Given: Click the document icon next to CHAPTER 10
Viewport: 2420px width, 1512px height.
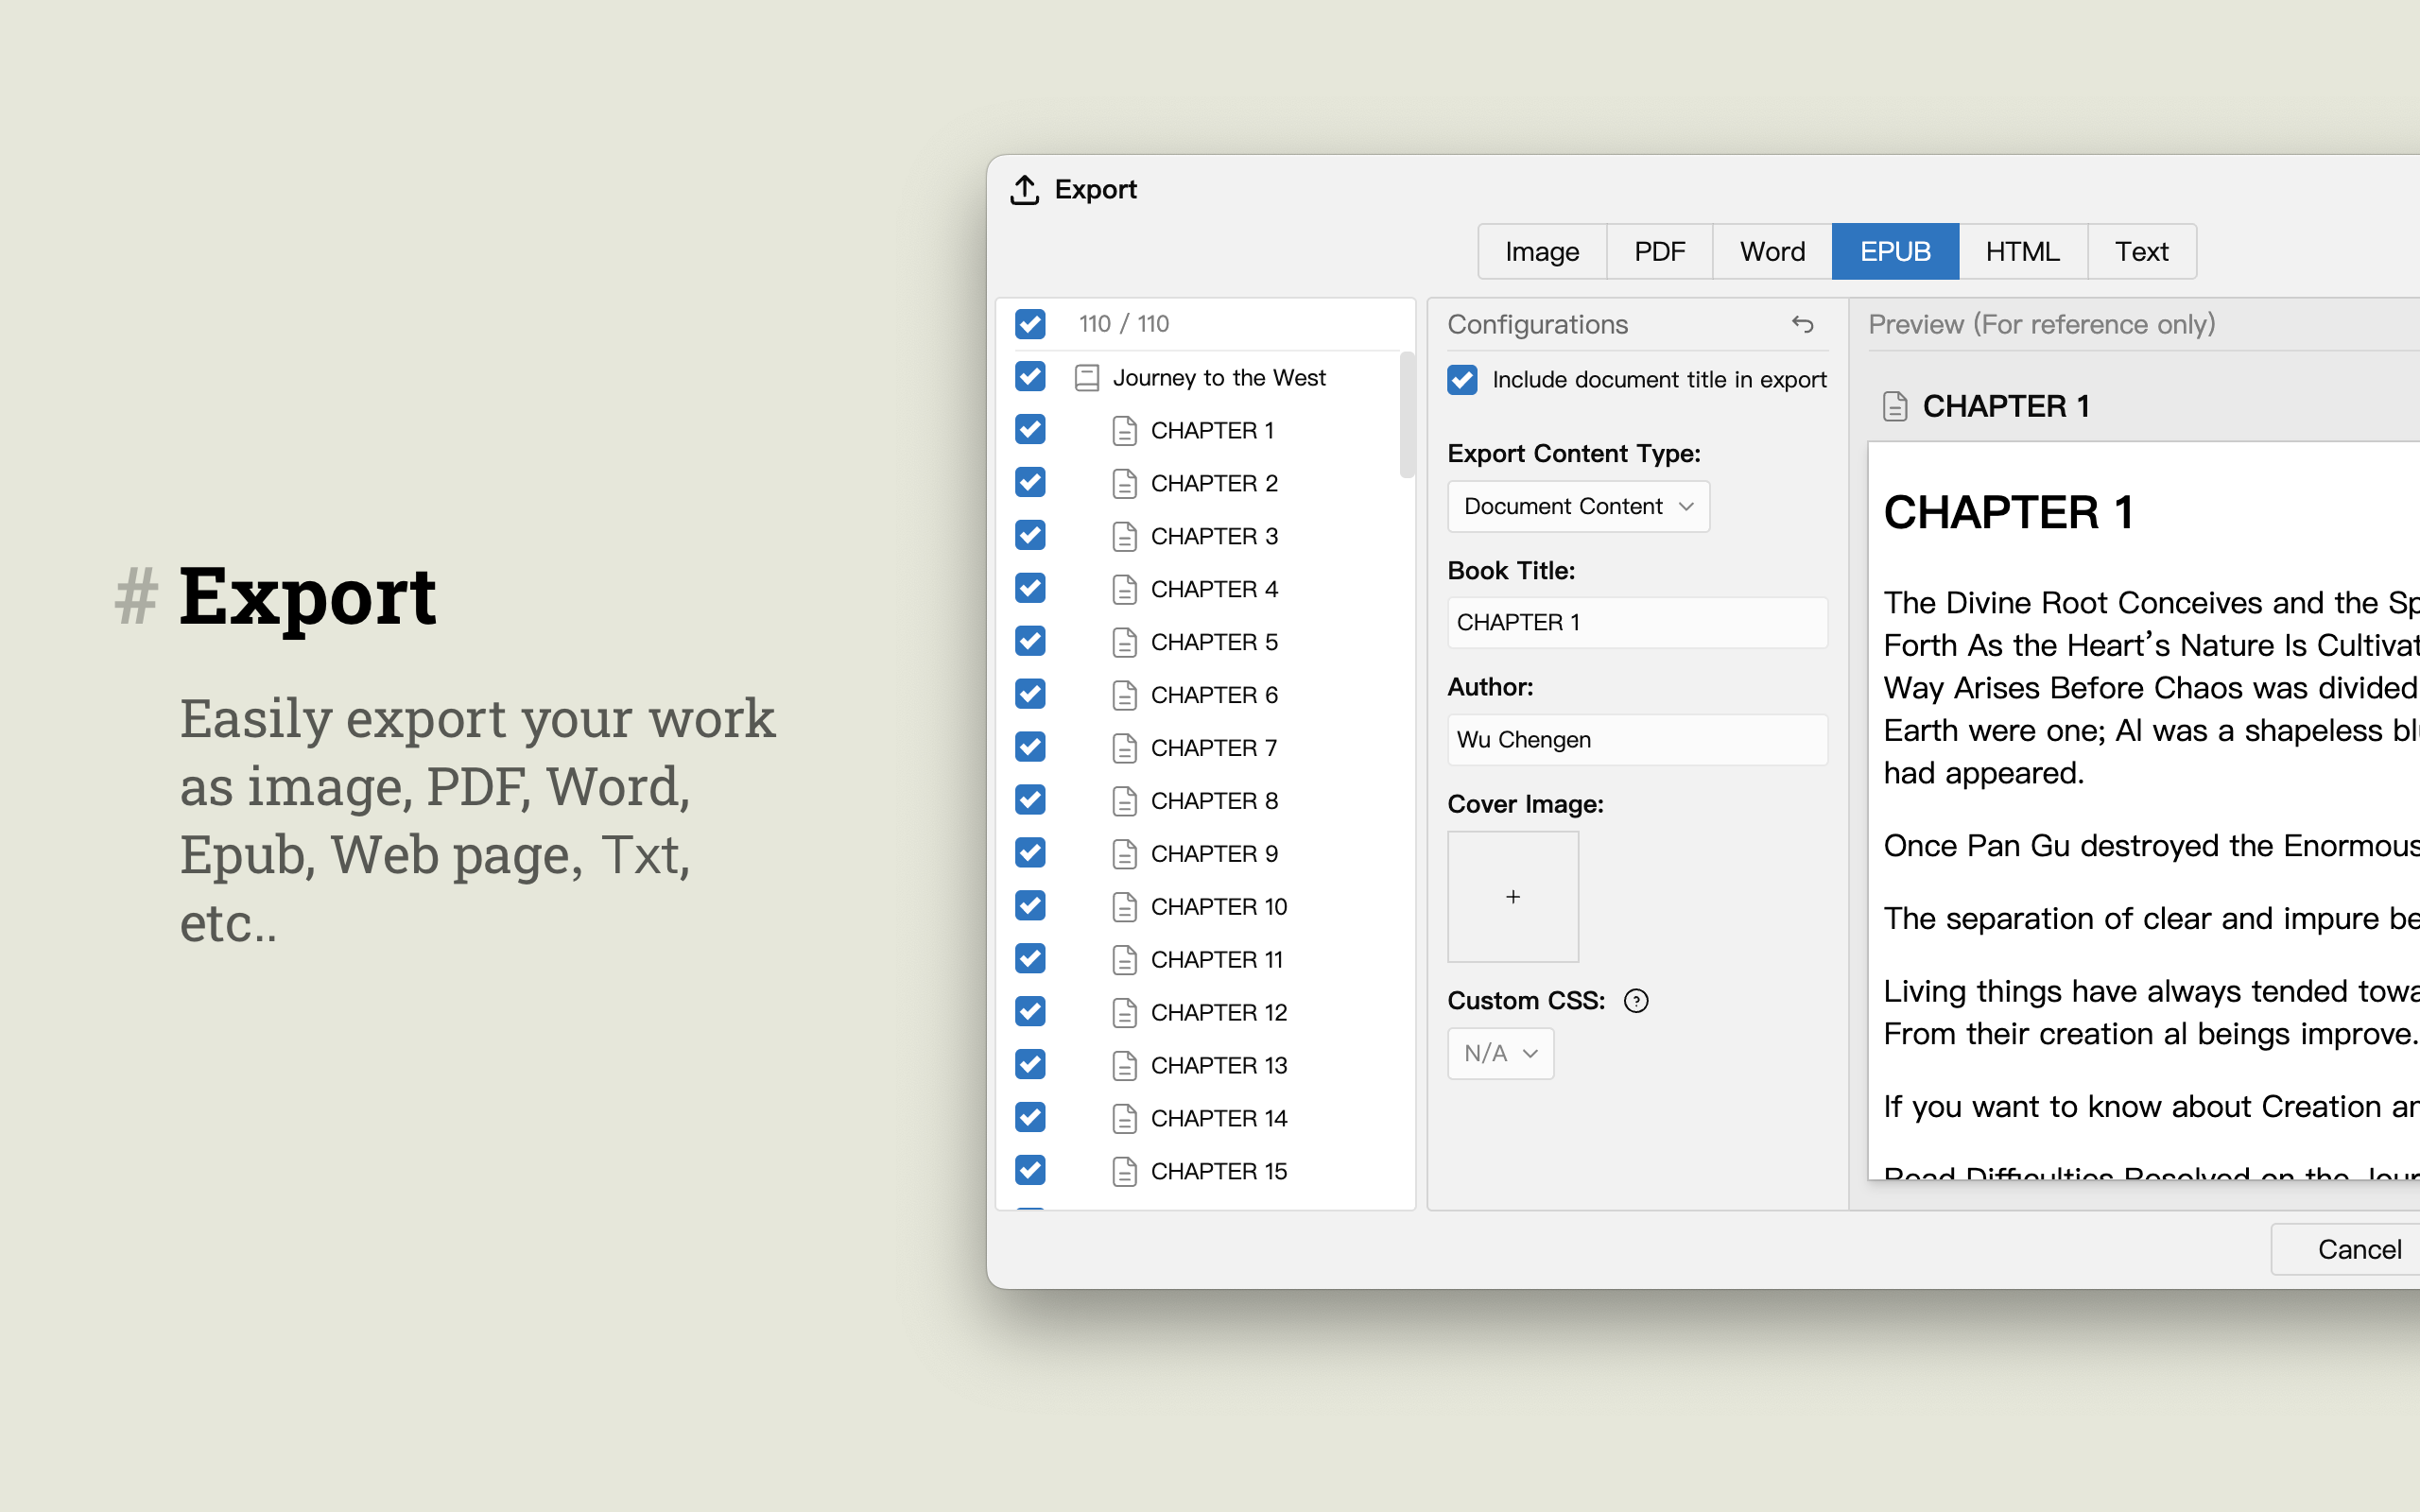Looking at the screenshot, I should click(1125, 908).
